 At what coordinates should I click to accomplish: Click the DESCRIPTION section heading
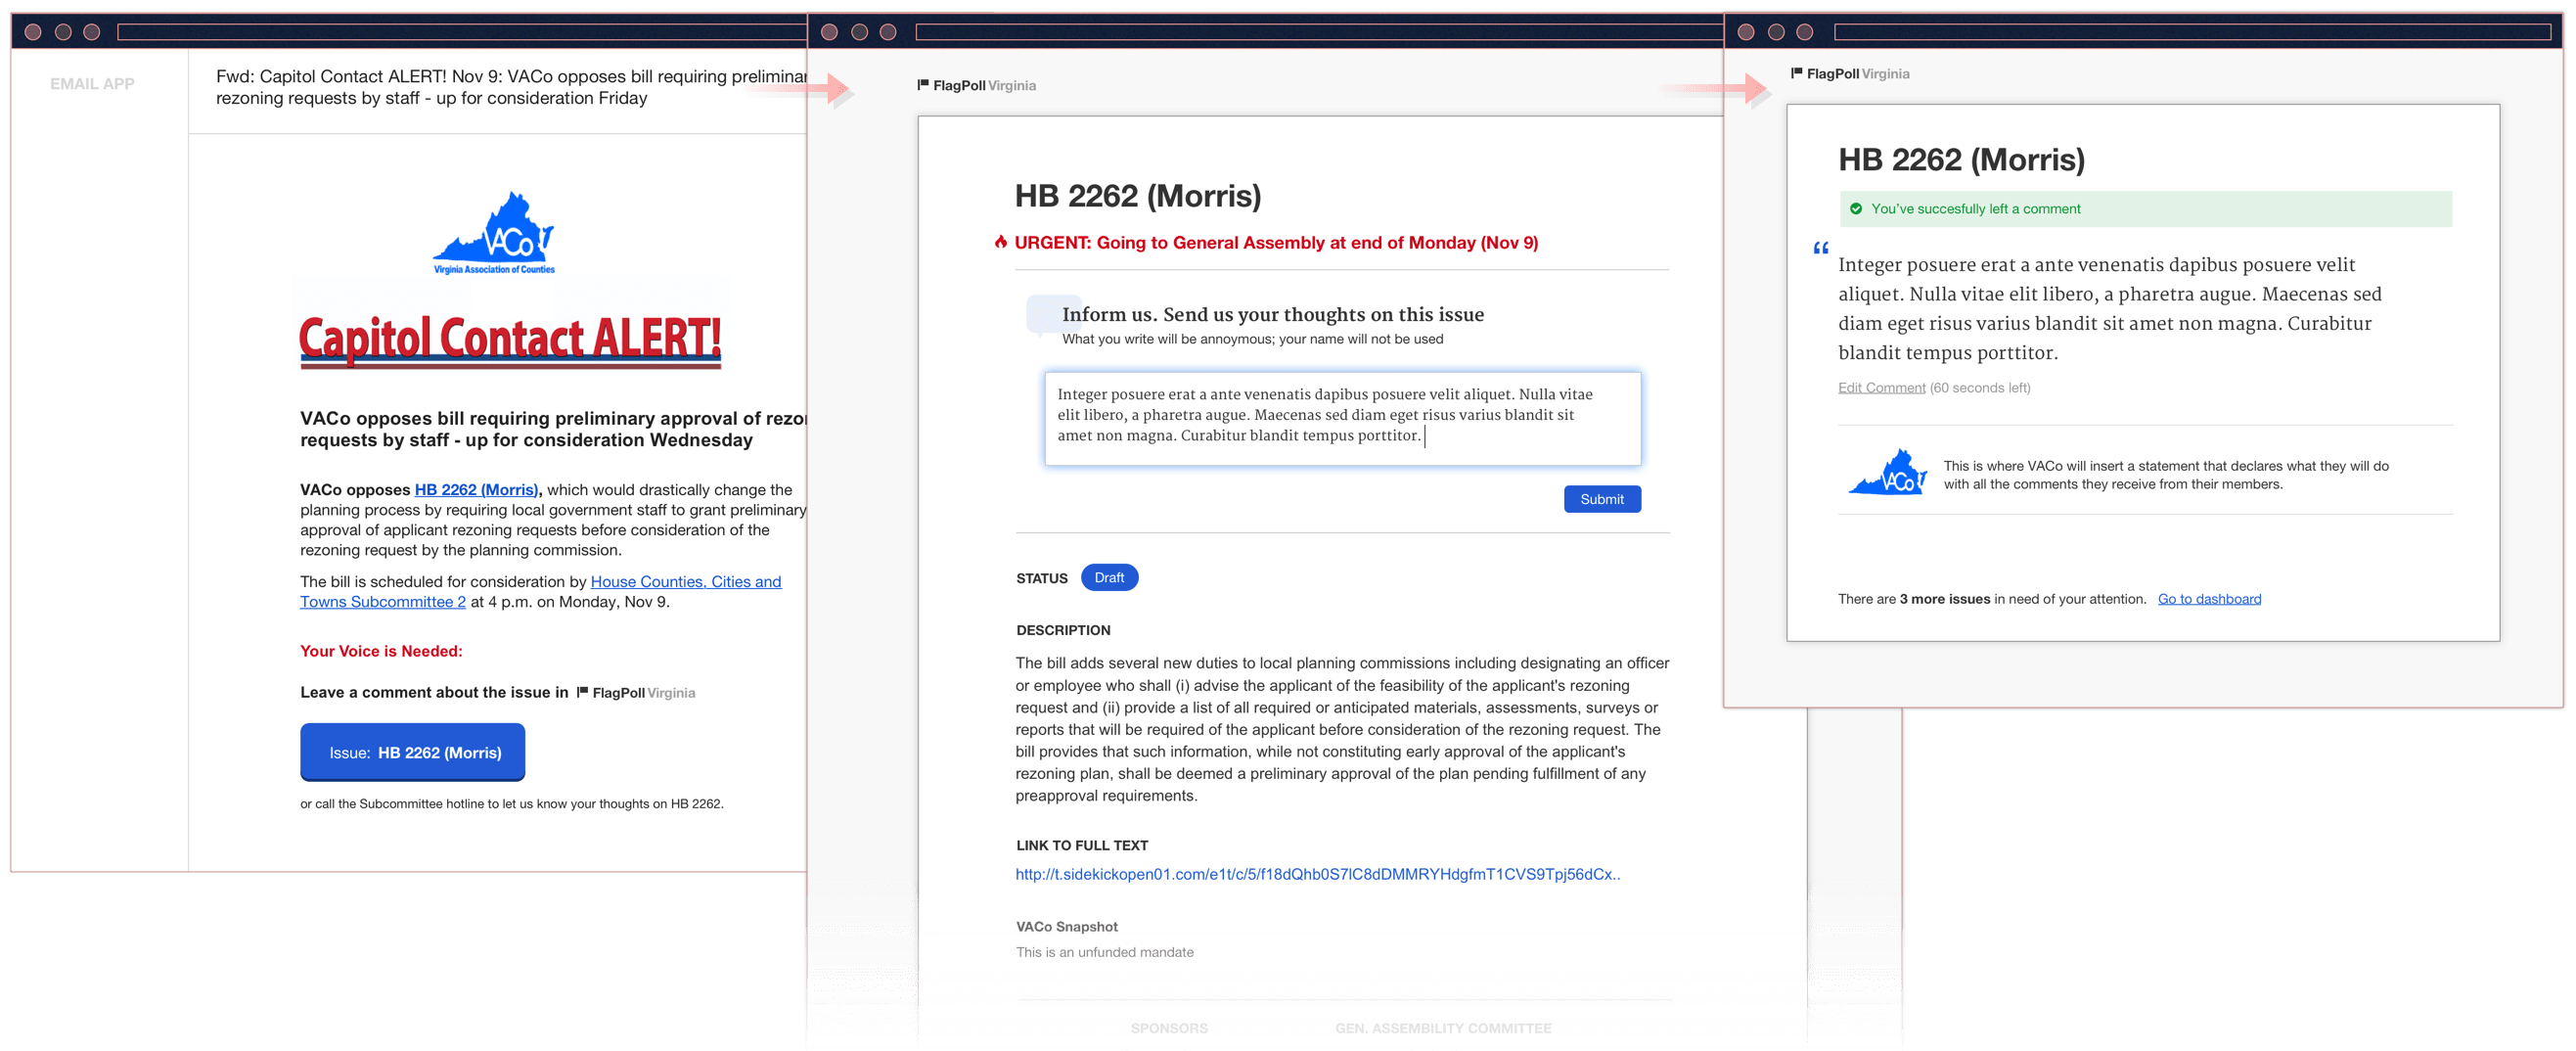[x=1063, y=630]
